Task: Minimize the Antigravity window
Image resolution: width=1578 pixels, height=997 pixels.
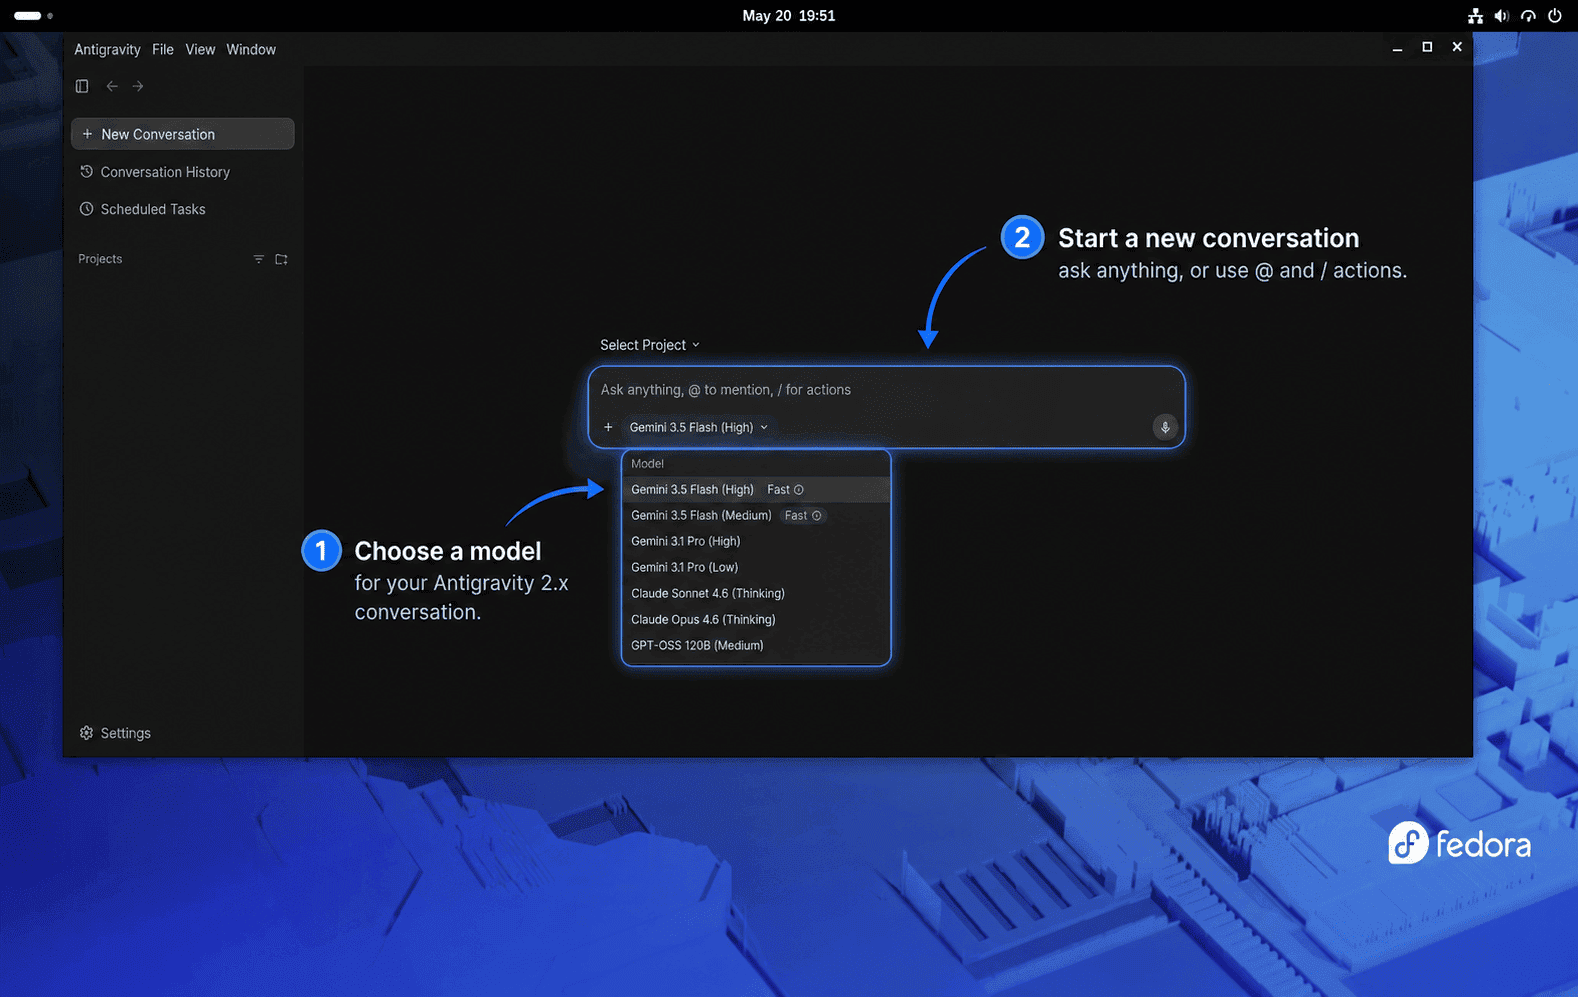Action: tap(1397, 48)
